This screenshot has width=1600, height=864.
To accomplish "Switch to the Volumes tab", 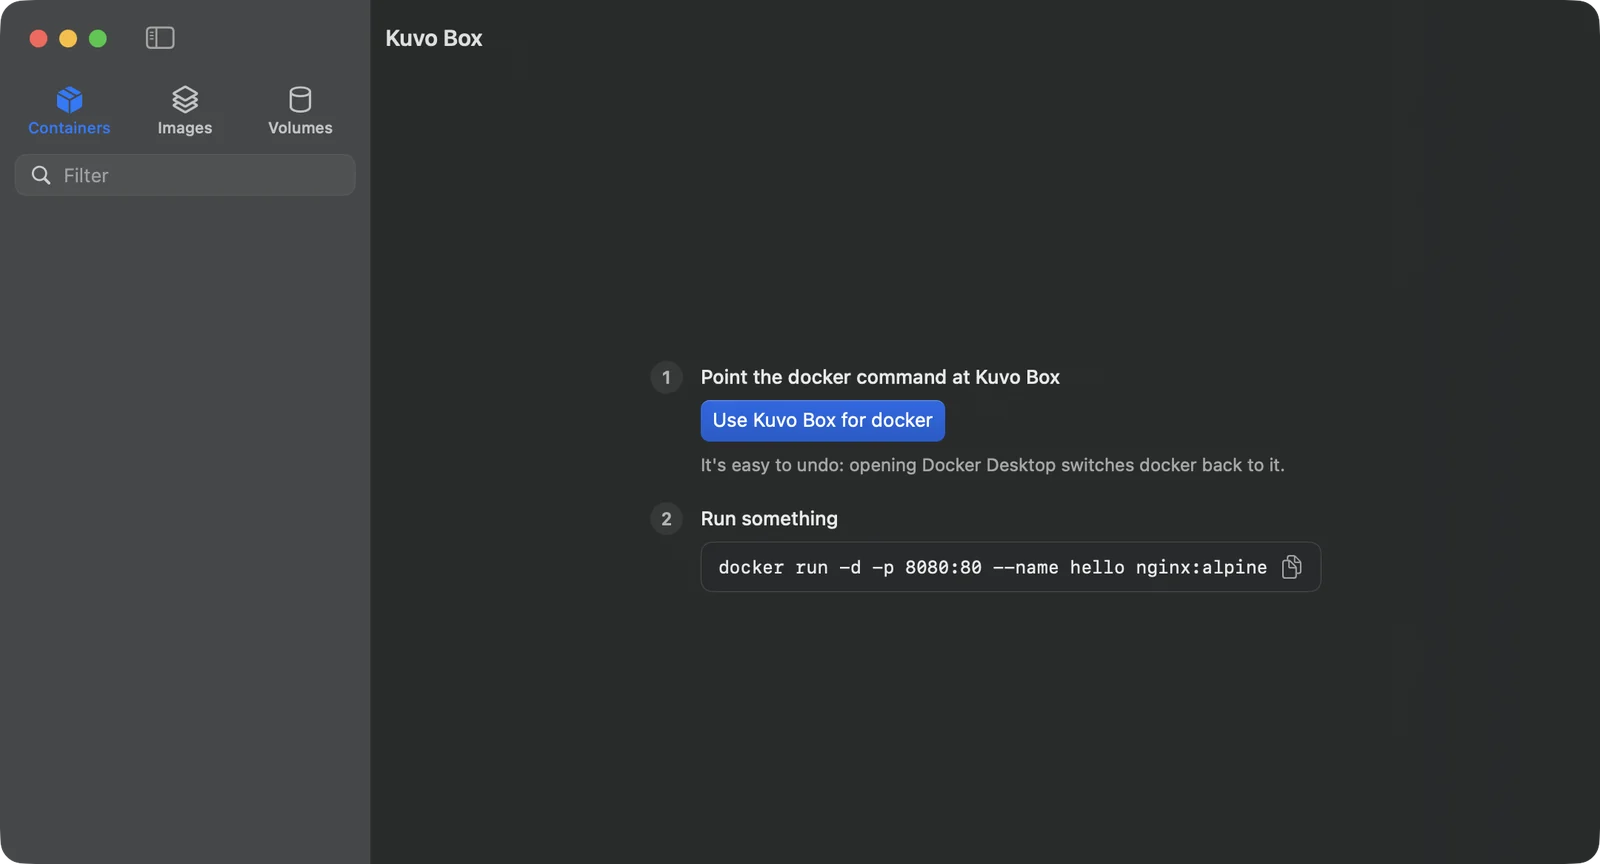I will click(x=300, y=111).
